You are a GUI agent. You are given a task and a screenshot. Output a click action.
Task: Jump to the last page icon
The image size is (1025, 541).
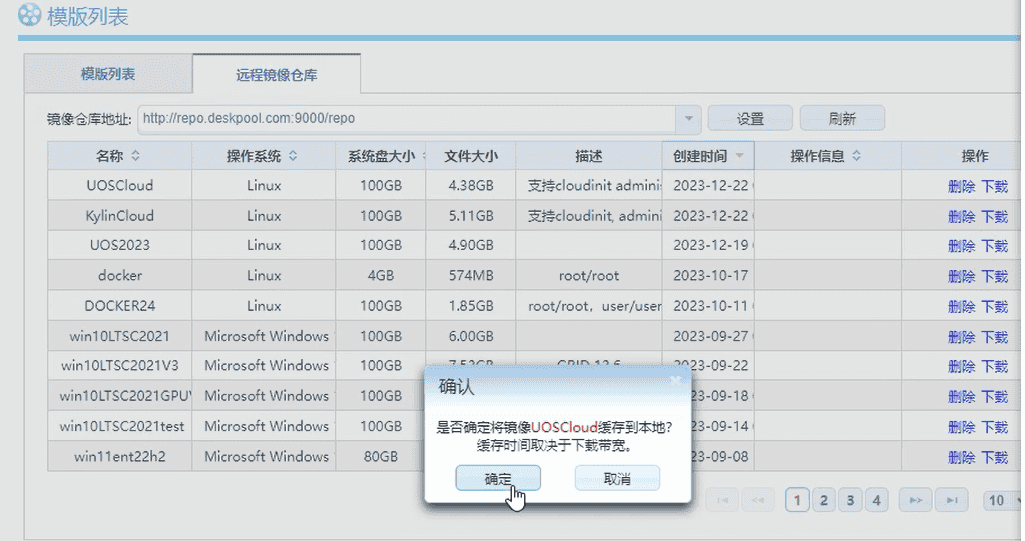951,500
